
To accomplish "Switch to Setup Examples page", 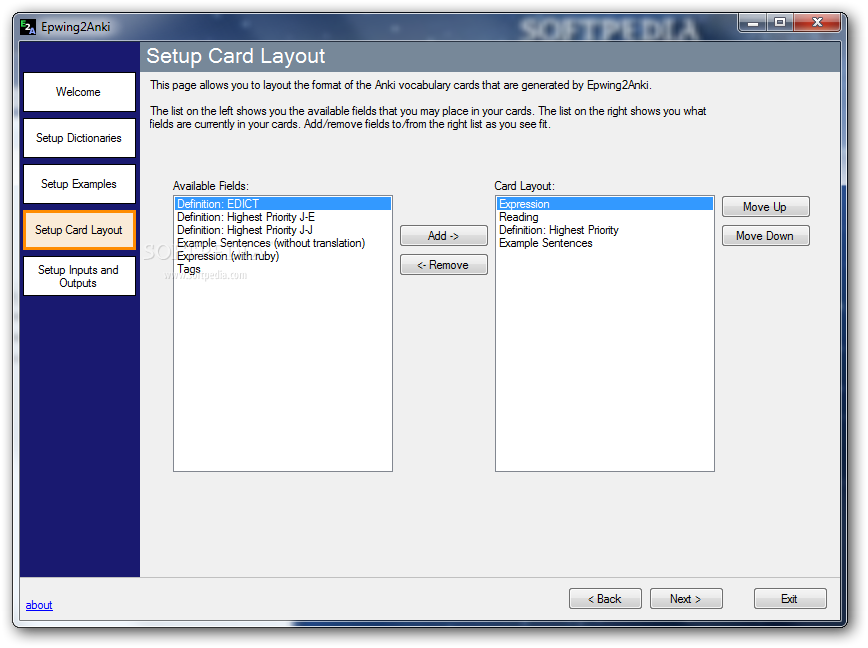I will click(x=79, y=184).
